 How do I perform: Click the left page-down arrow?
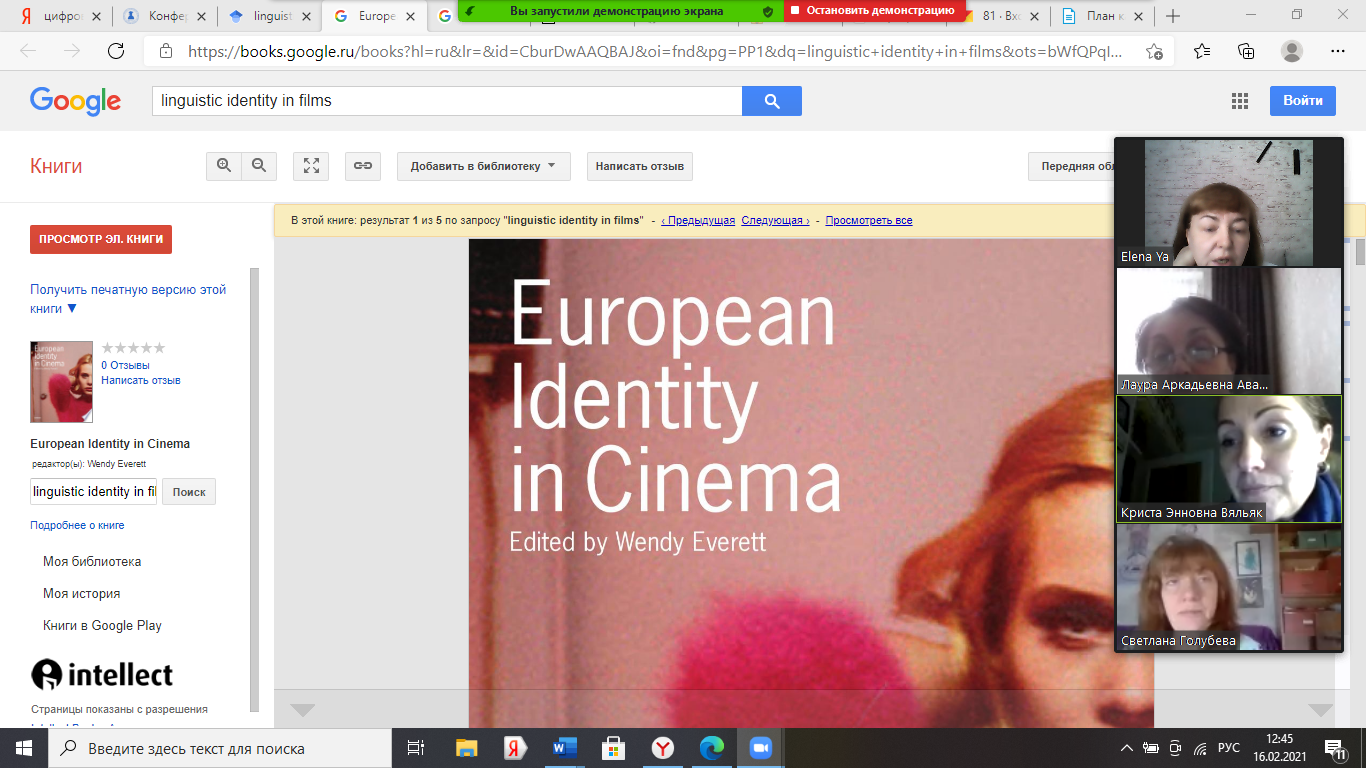pyautogui.click(x=302, y=710)
